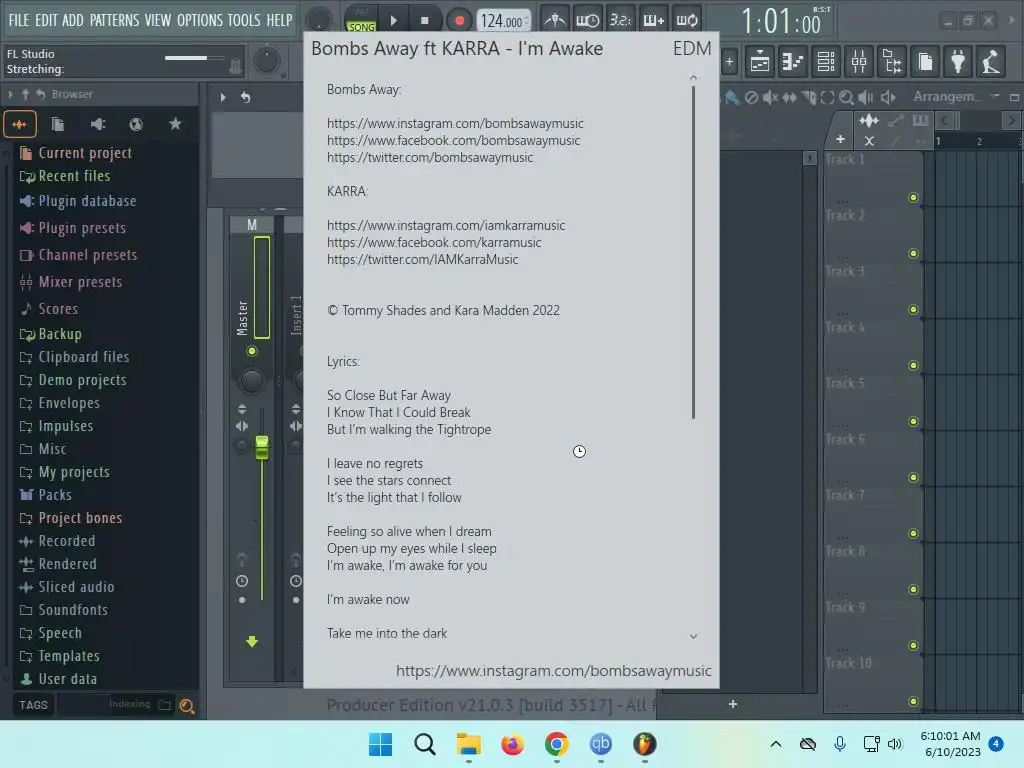This screenshot has height=768, width=1024.
Task: Open the footer Instagram URL in info panel
Action: (x=554, y=671)
